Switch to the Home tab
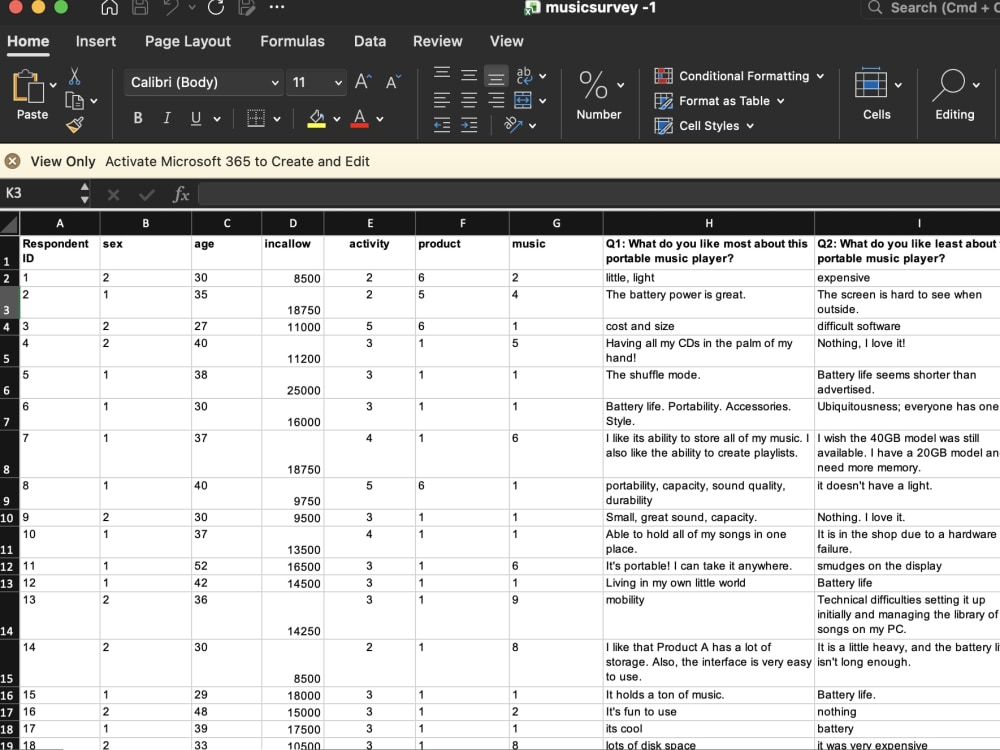Viewport: 1000px width, 750px height. tap(28, 41)
